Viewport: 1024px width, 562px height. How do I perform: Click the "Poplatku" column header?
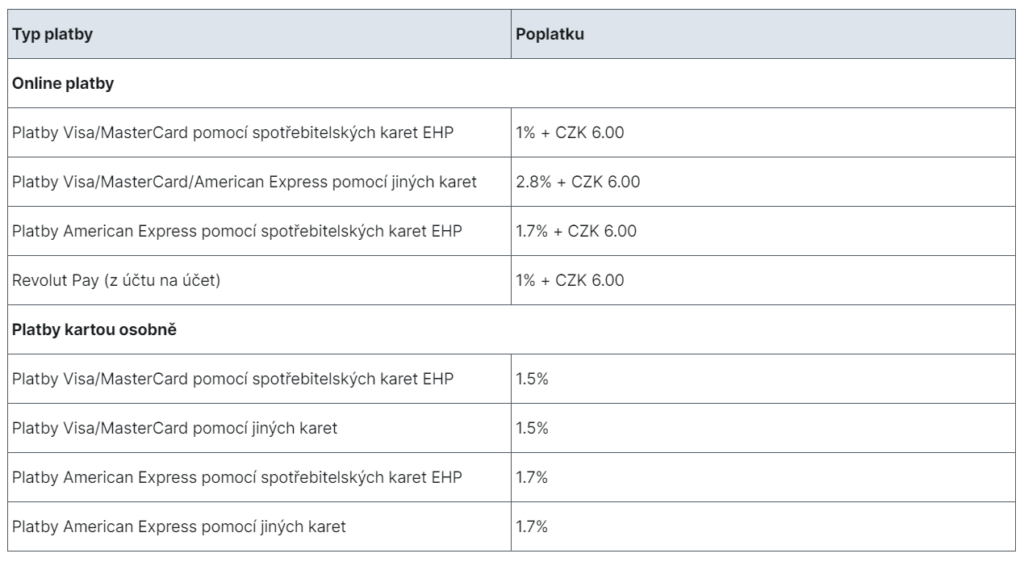point(550,34)
